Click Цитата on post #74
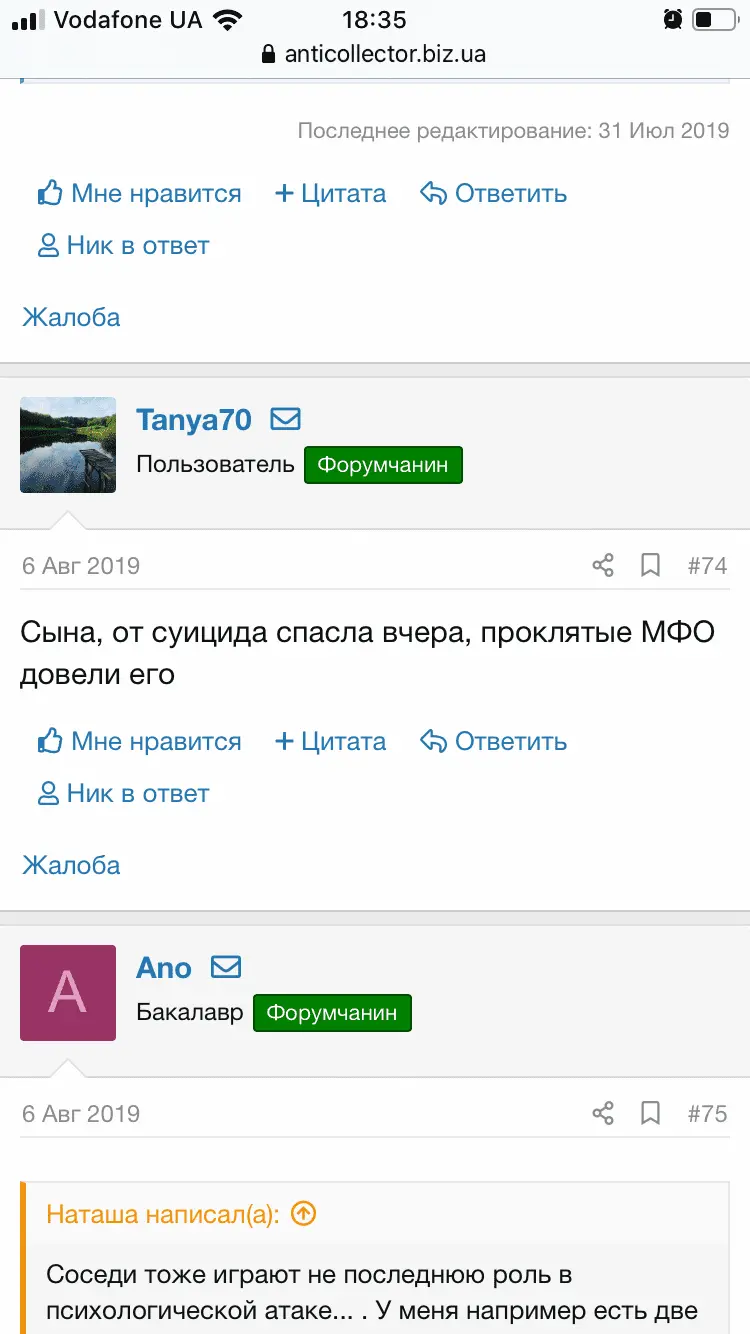Screen dimensions: 750x1334 pyautogui.click(x=341, y=741)
